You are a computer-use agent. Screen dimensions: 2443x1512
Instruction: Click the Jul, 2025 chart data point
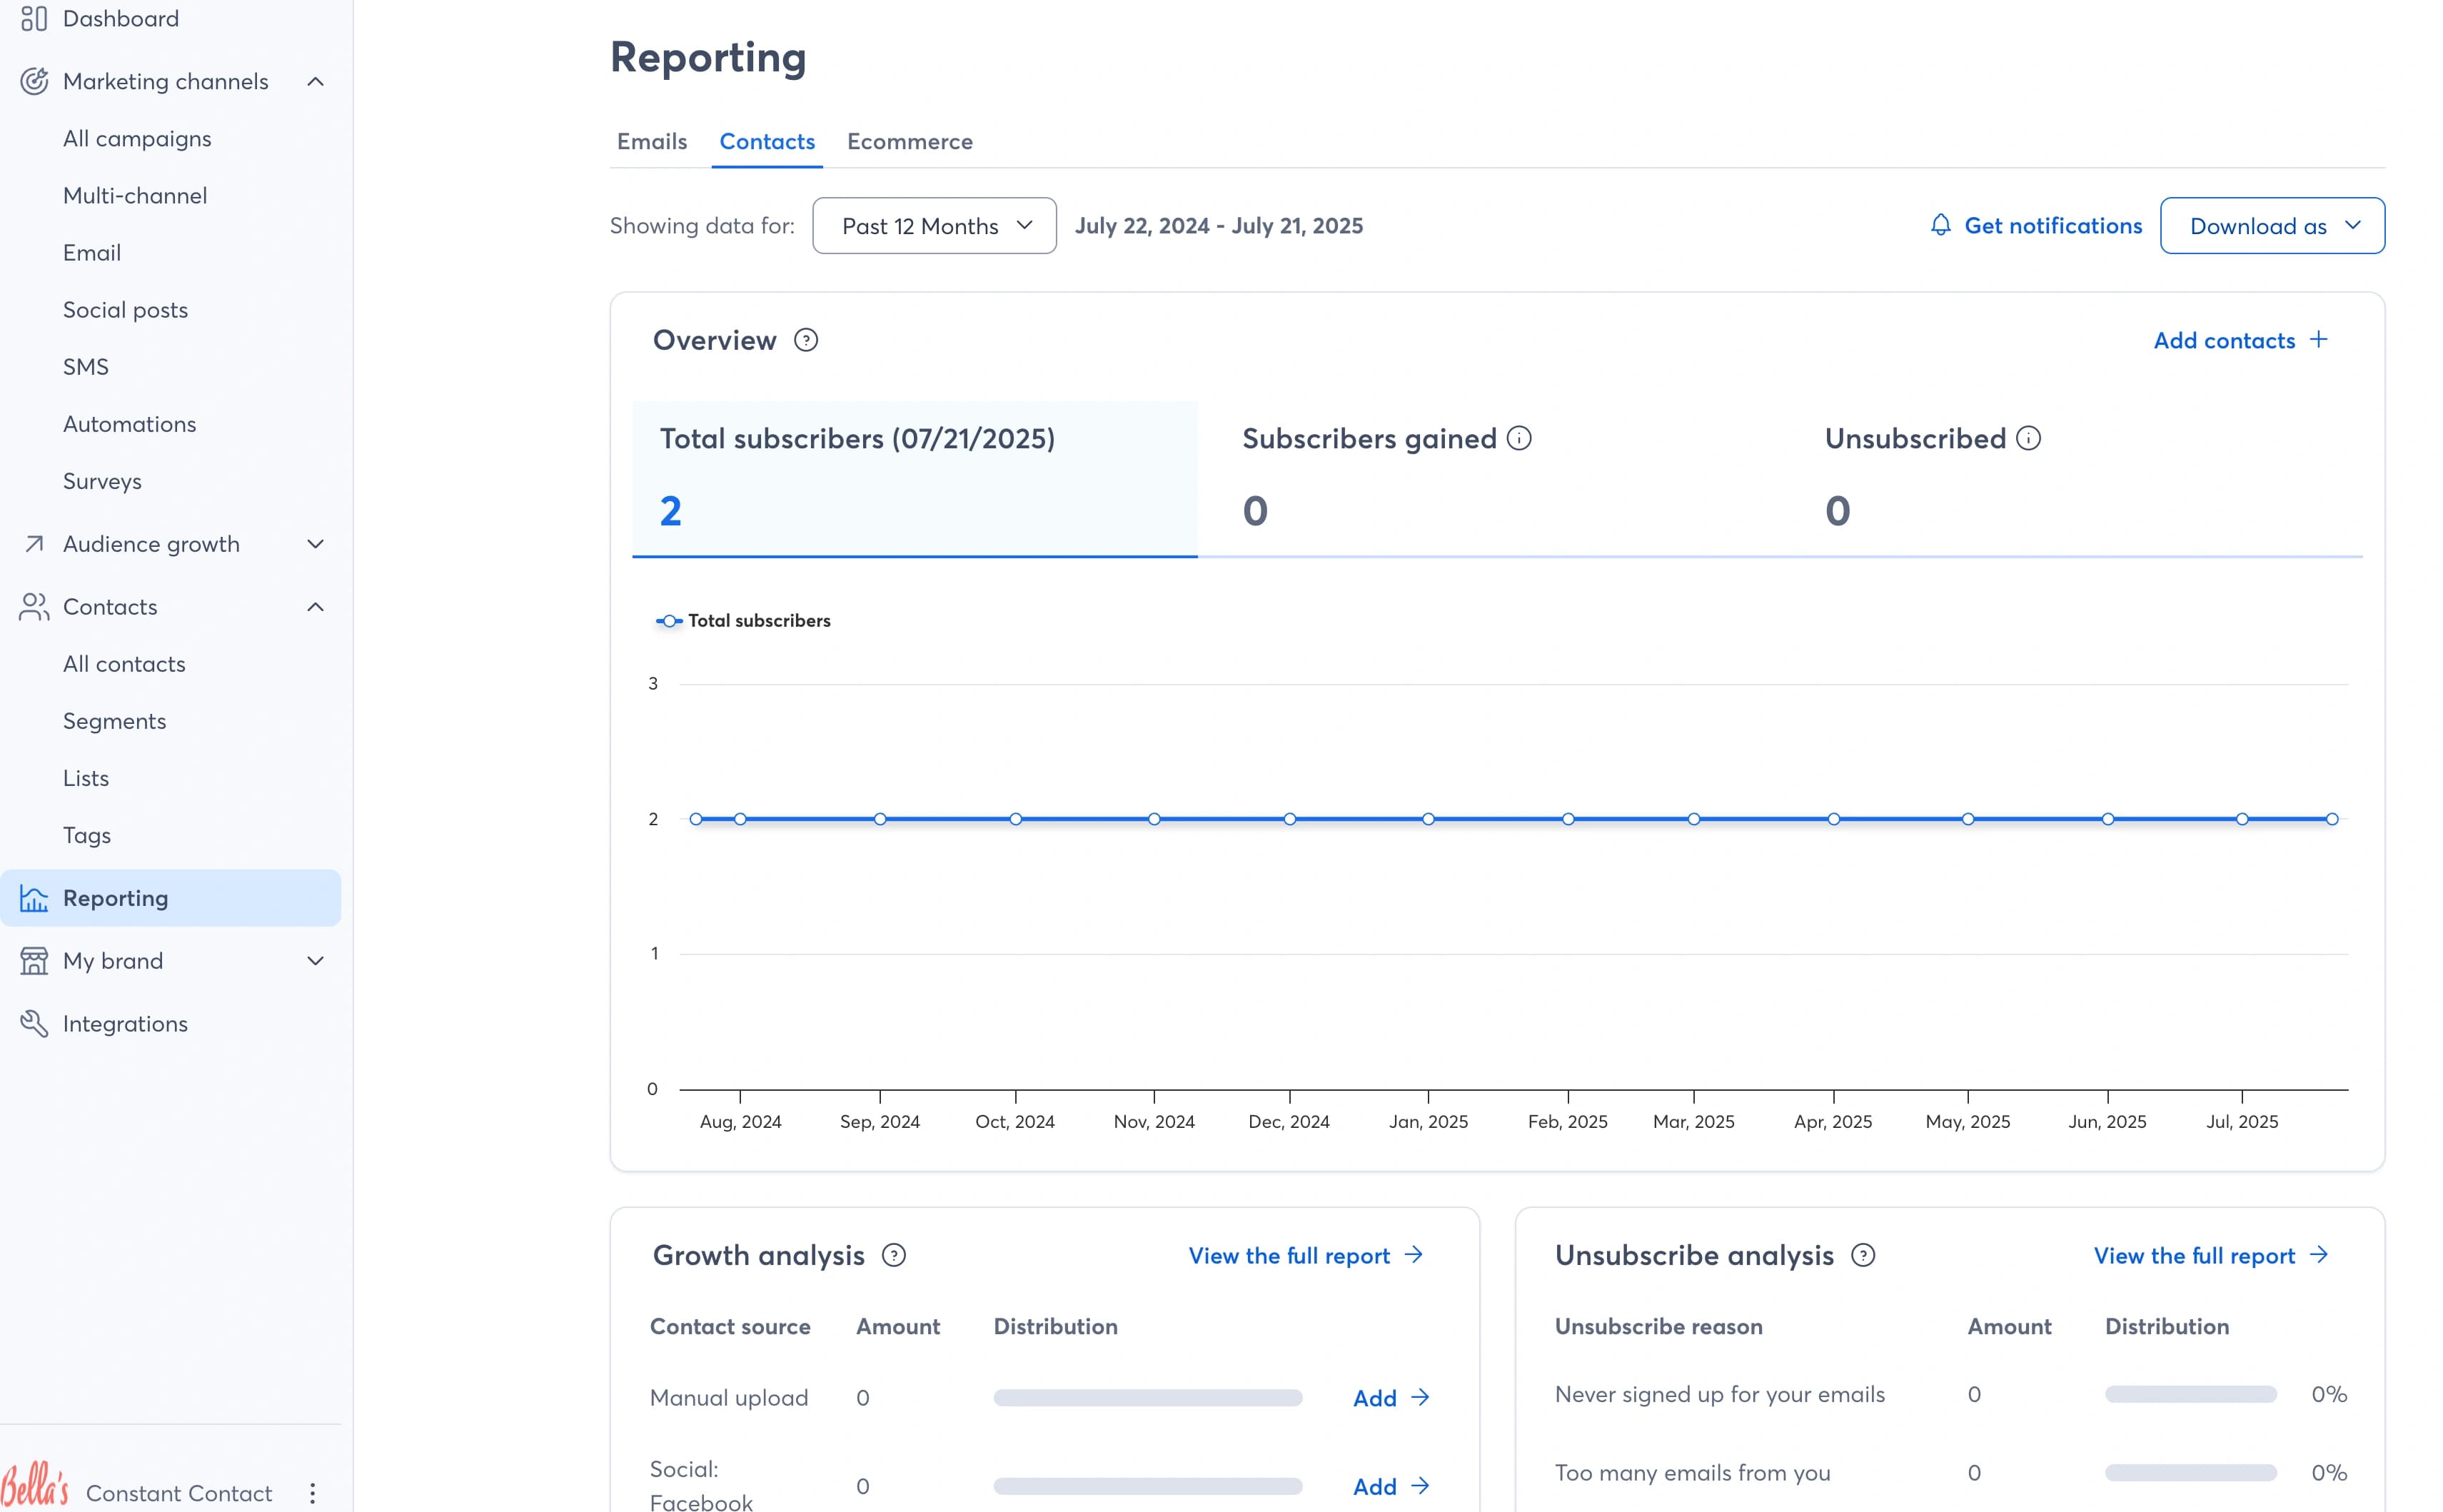[2242, 819]
